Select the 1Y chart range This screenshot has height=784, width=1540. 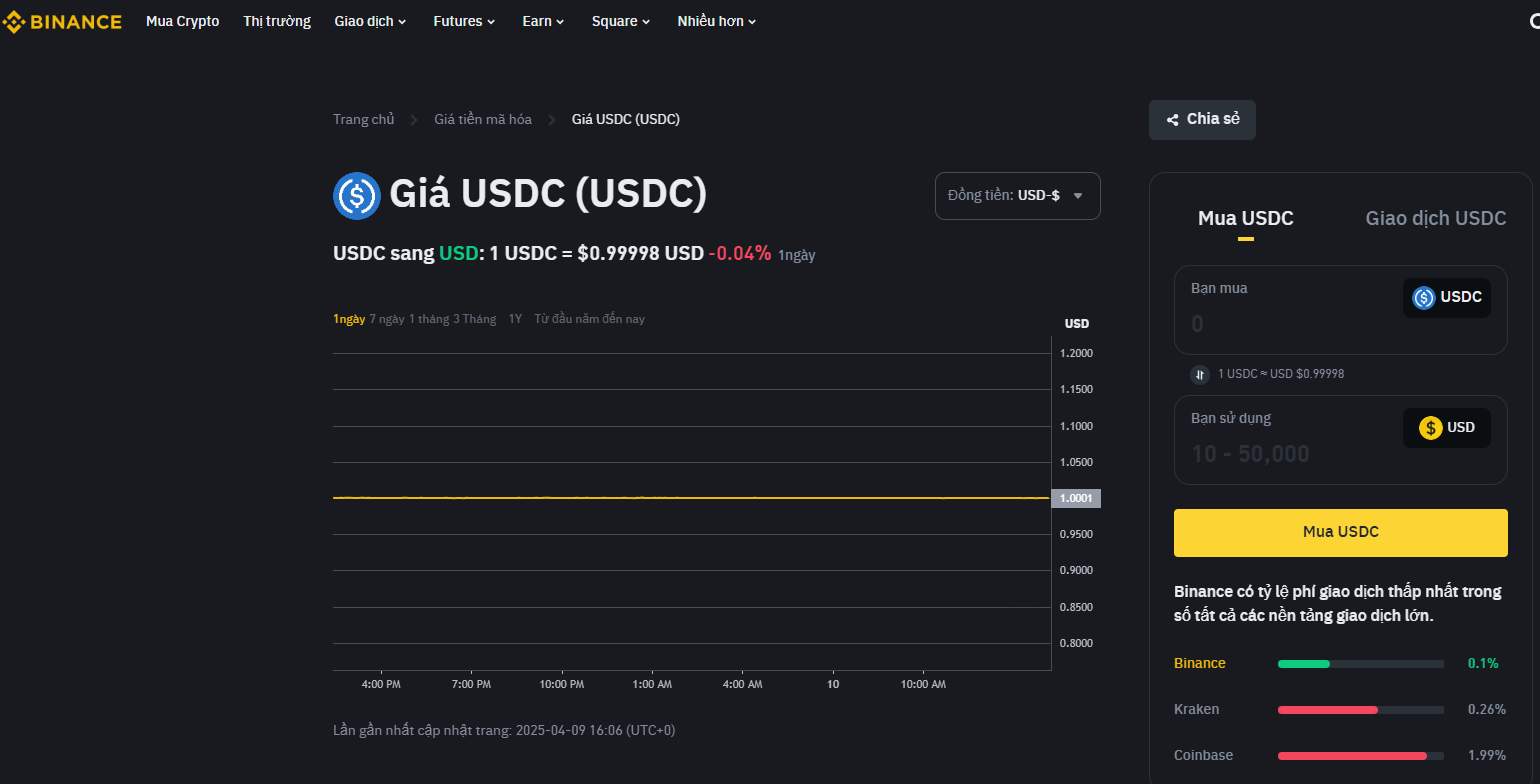[x=515, y=319]
